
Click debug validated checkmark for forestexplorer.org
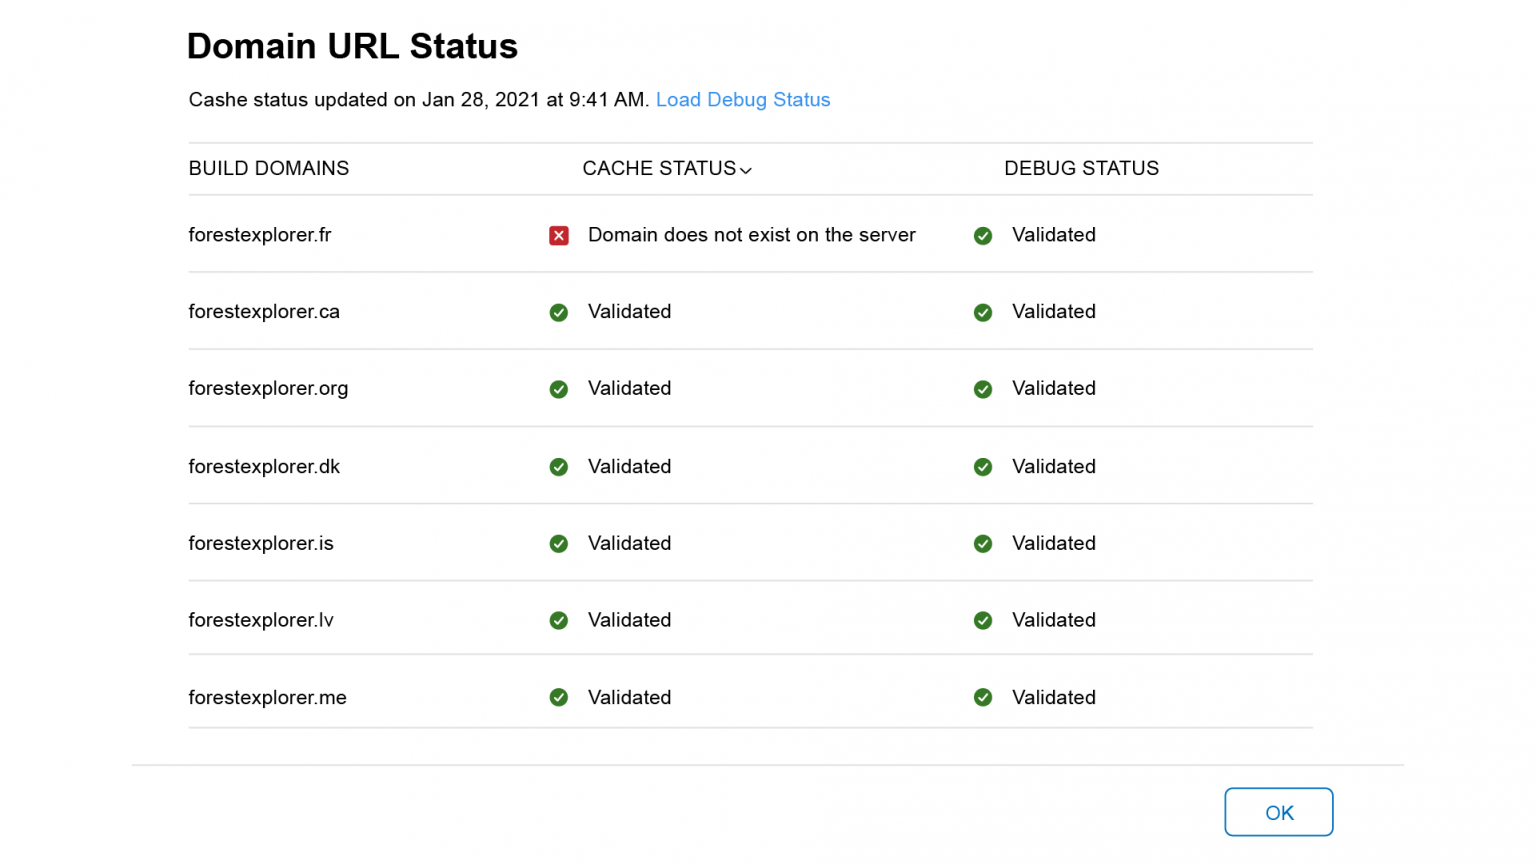tap(983, 390)
